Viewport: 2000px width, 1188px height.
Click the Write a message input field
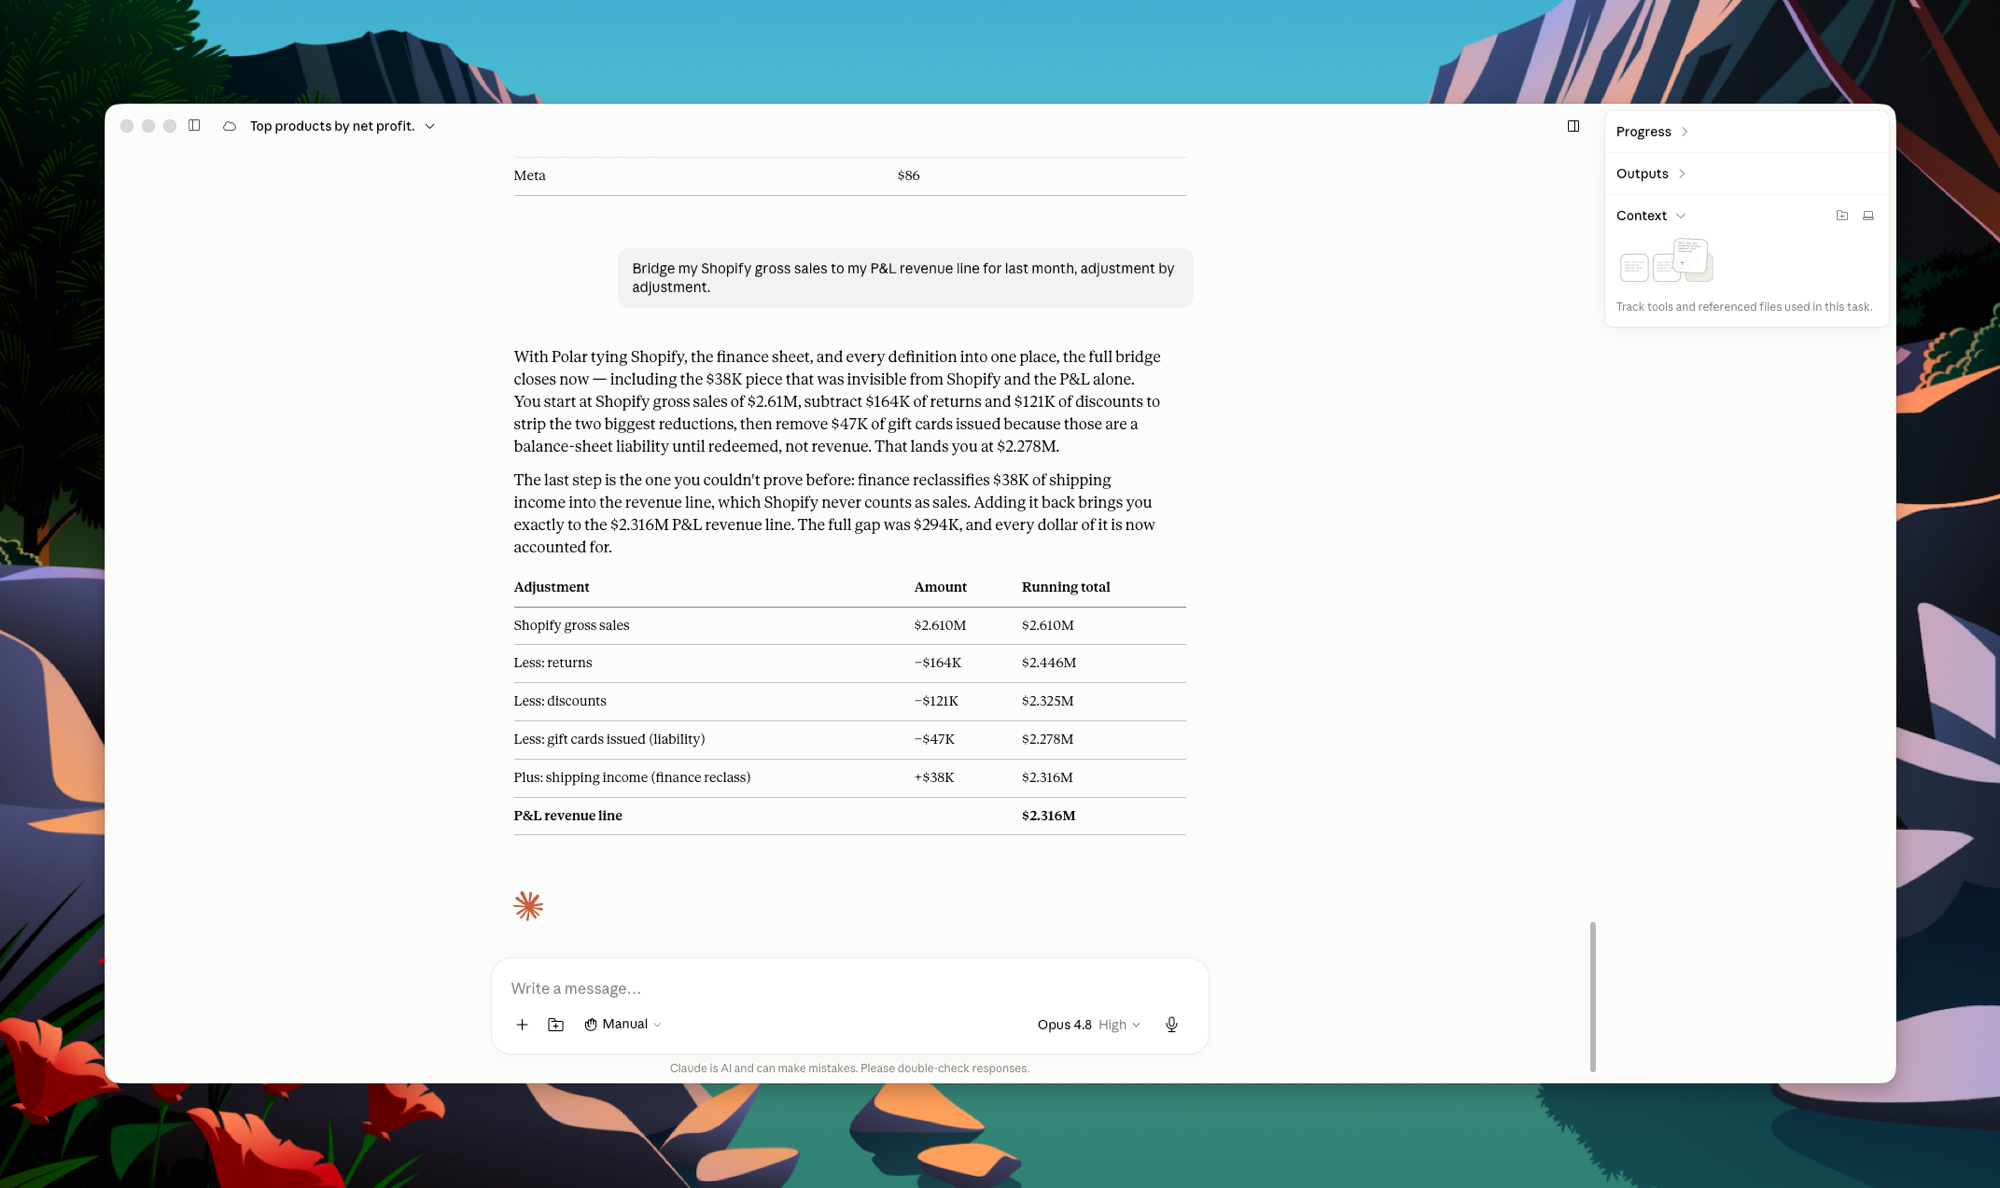849,988
